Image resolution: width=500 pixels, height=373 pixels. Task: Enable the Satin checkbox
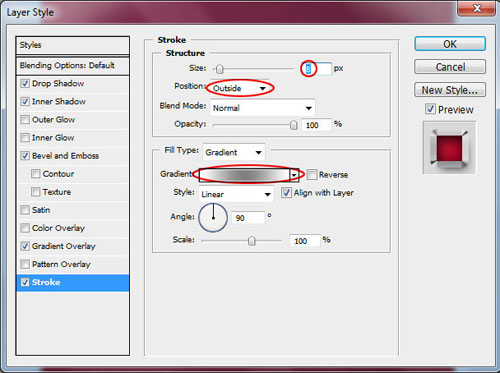pos(25,210)
